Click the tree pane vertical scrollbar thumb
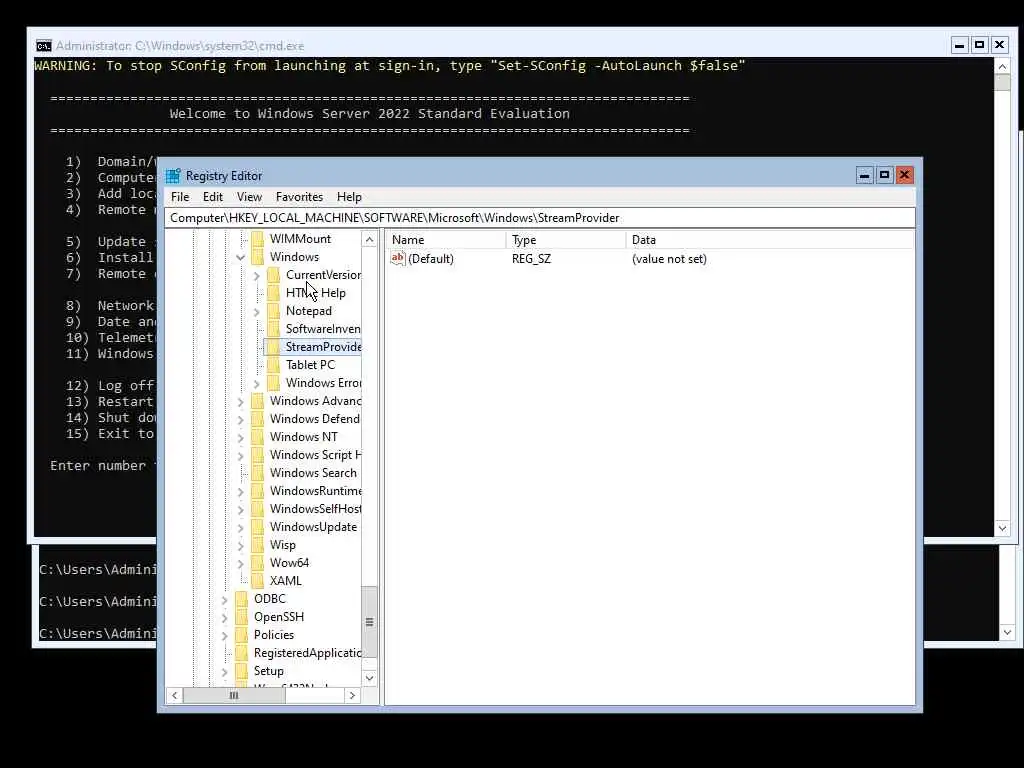Viewport: 1024px width, 768px height. click(x=370, y=622)
